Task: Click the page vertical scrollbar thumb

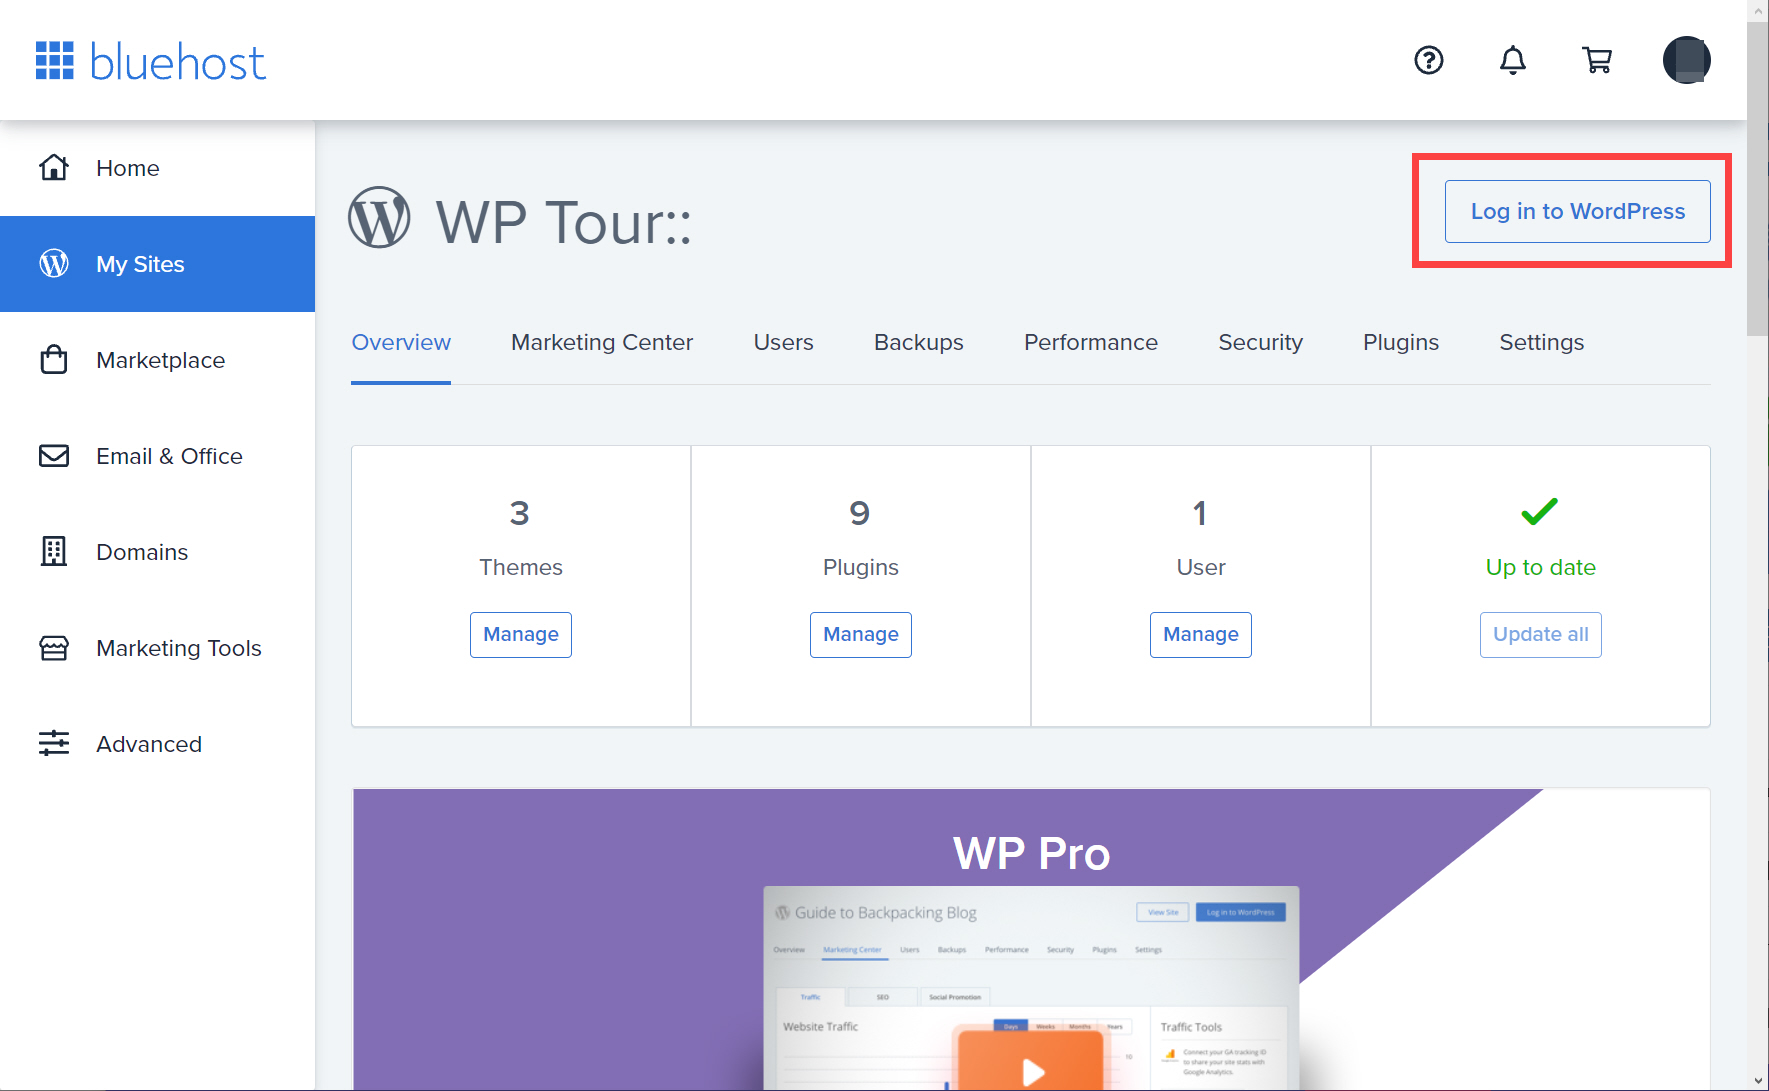Action: (1758, 180)
